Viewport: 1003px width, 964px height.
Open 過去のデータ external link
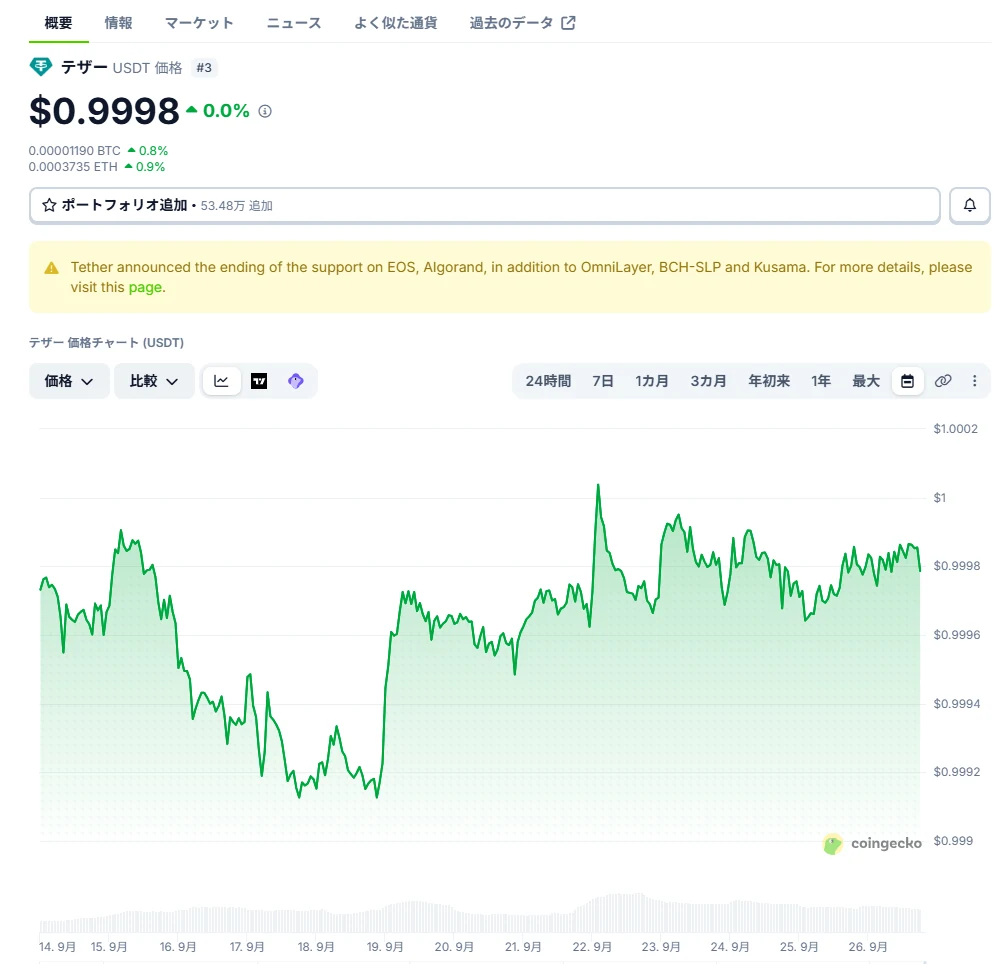(x=522, y=23)
